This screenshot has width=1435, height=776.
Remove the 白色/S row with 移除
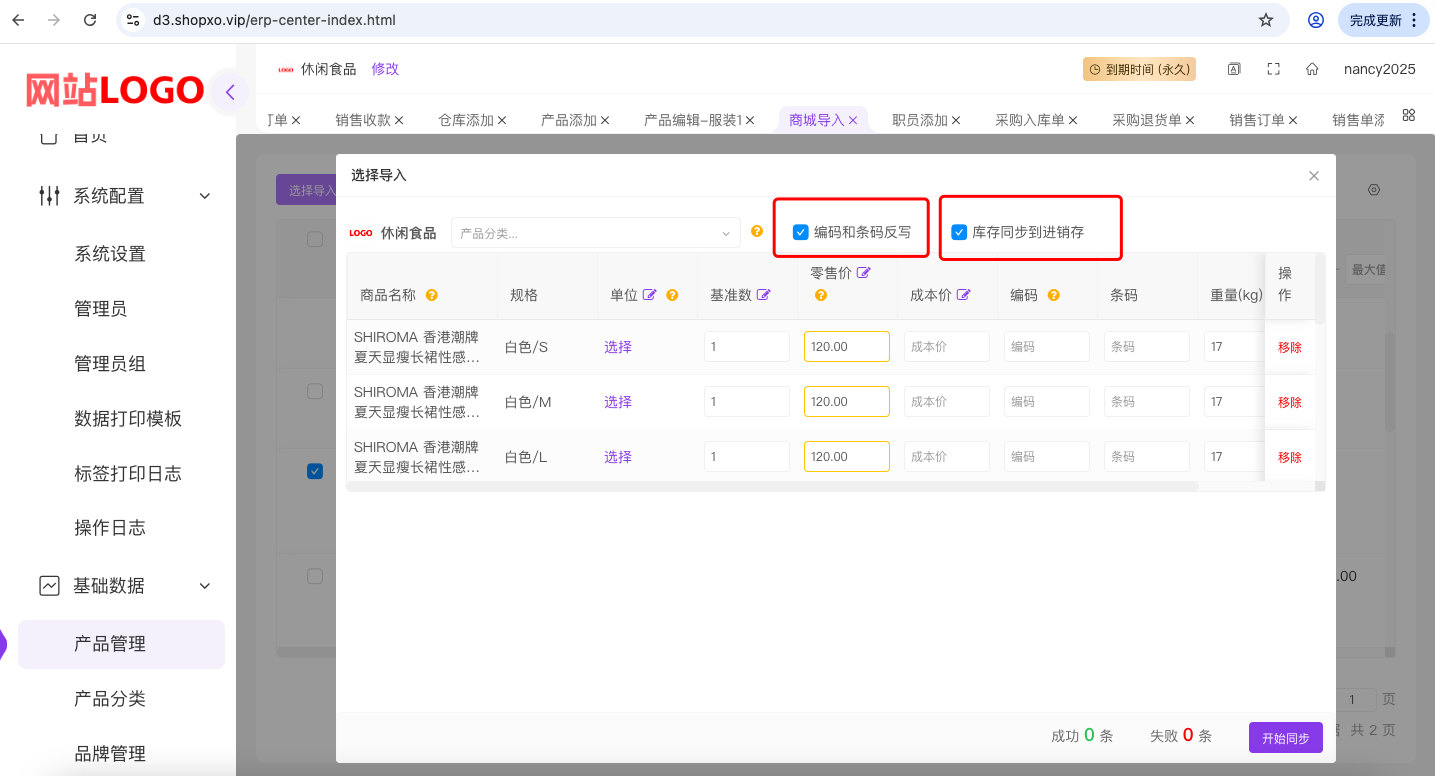click(x=1290, y=347)
